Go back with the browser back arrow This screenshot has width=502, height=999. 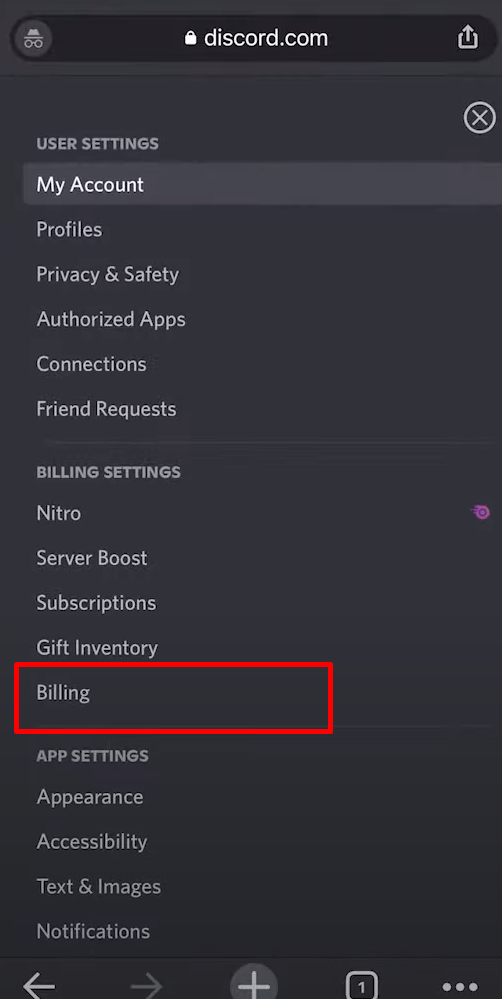coord(39,986)
